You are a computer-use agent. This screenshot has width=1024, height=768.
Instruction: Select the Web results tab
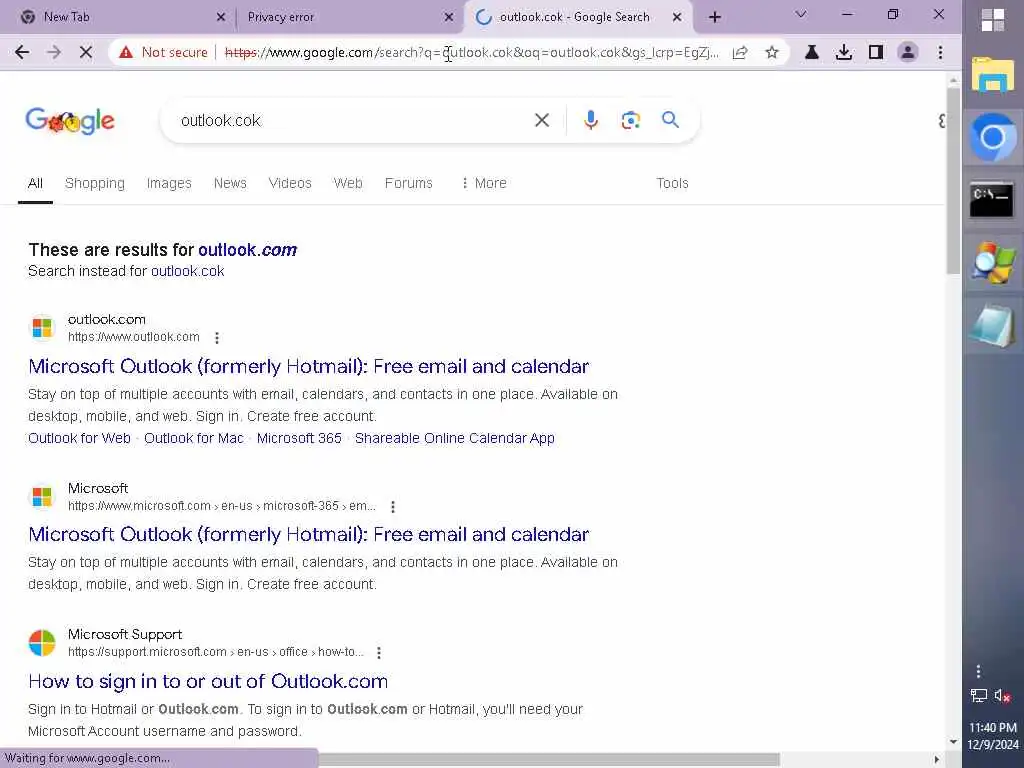point(348,184)
